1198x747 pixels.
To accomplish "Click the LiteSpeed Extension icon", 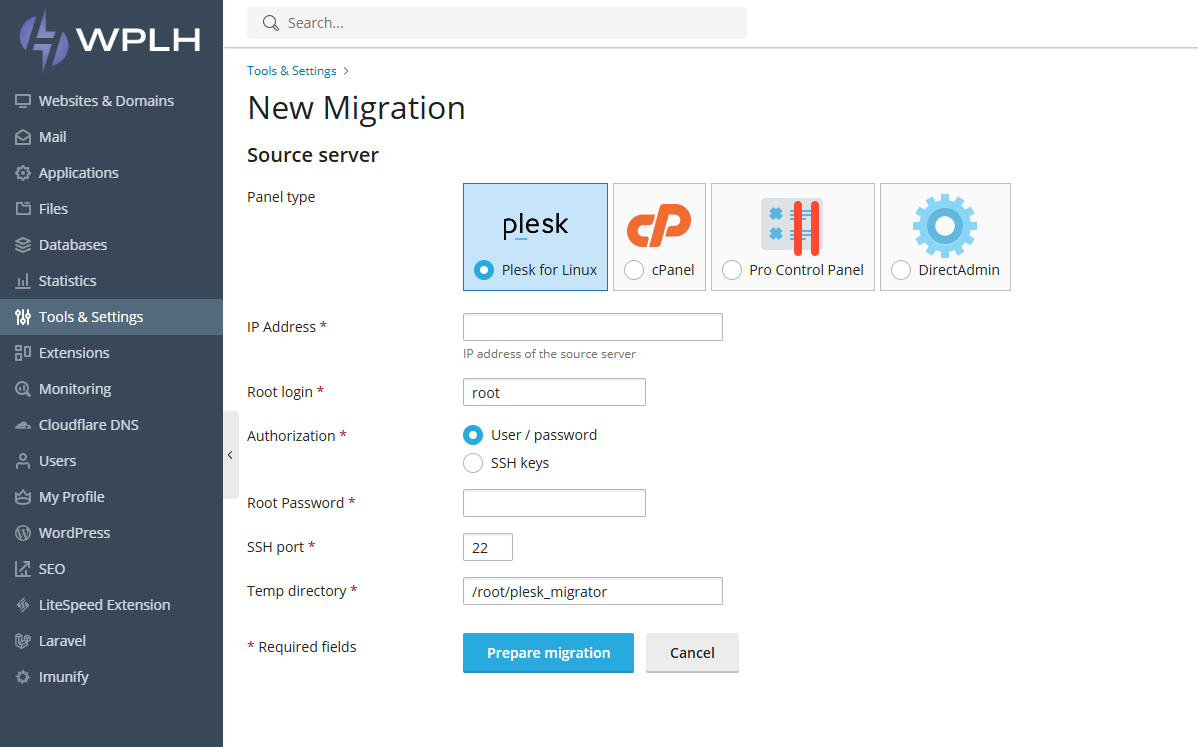I will [23, 605].
